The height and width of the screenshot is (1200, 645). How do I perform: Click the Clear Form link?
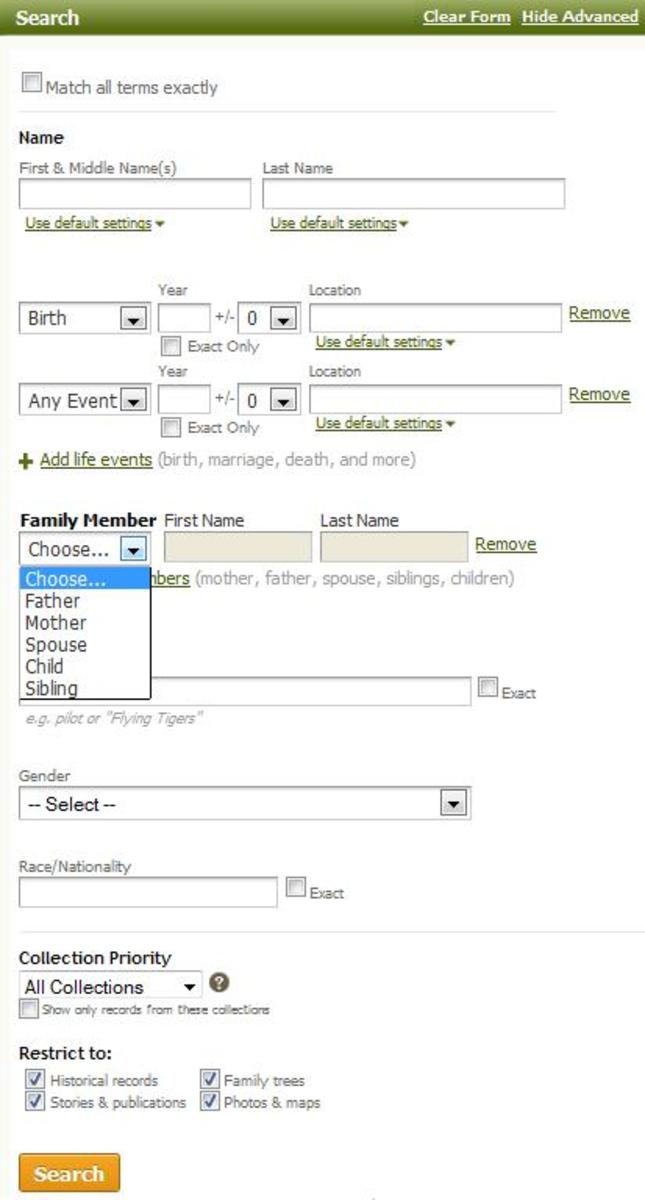pyautogui.click(x=466, y=17)
